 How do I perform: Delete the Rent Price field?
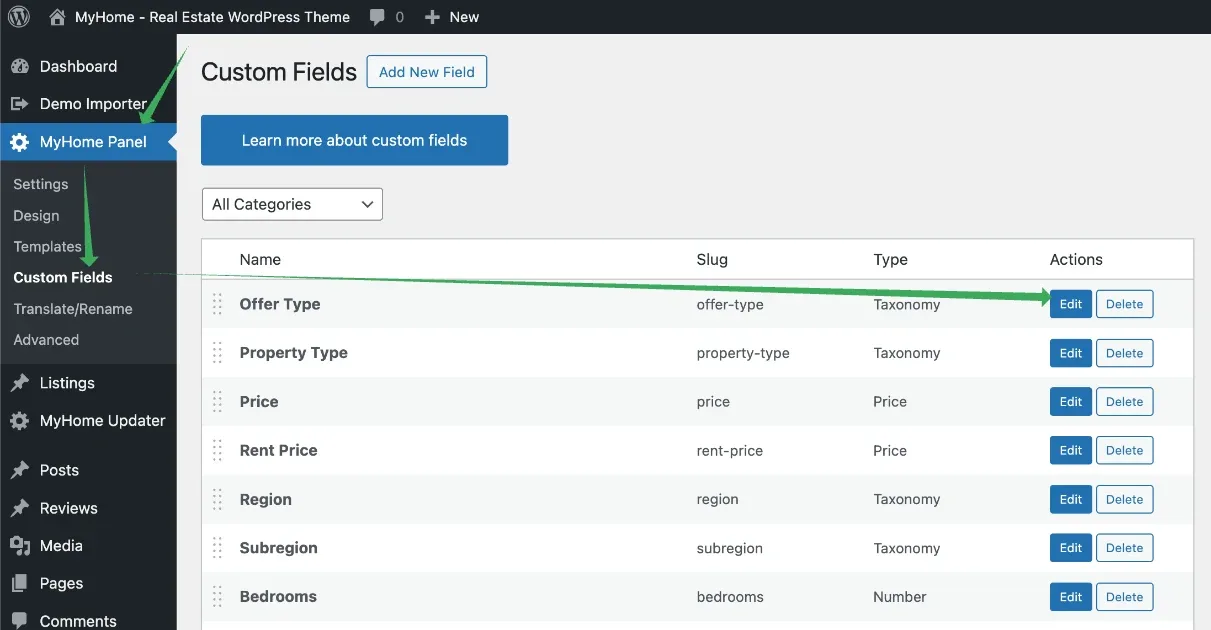[1125, 450]
